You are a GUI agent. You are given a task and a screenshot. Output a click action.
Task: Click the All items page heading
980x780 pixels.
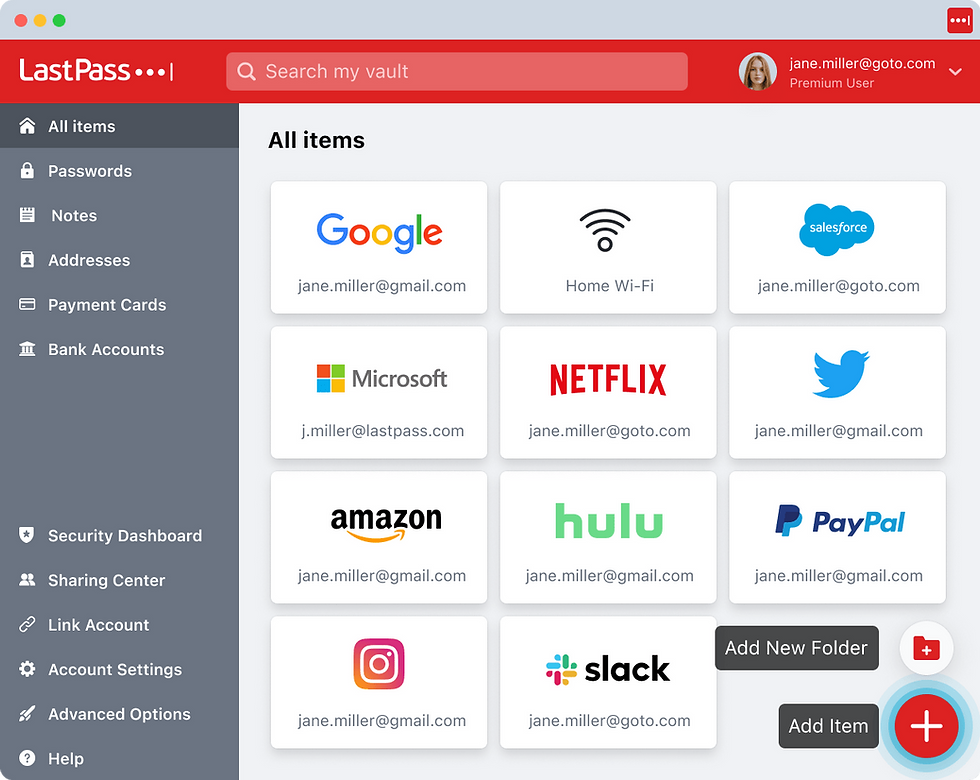coord(316,140)
